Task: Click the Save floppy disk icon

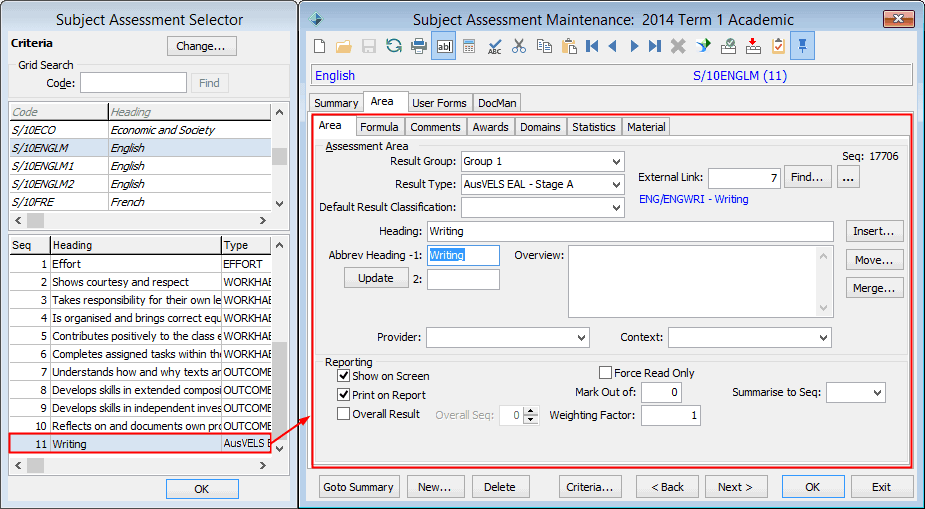Action: click(369, 46)
